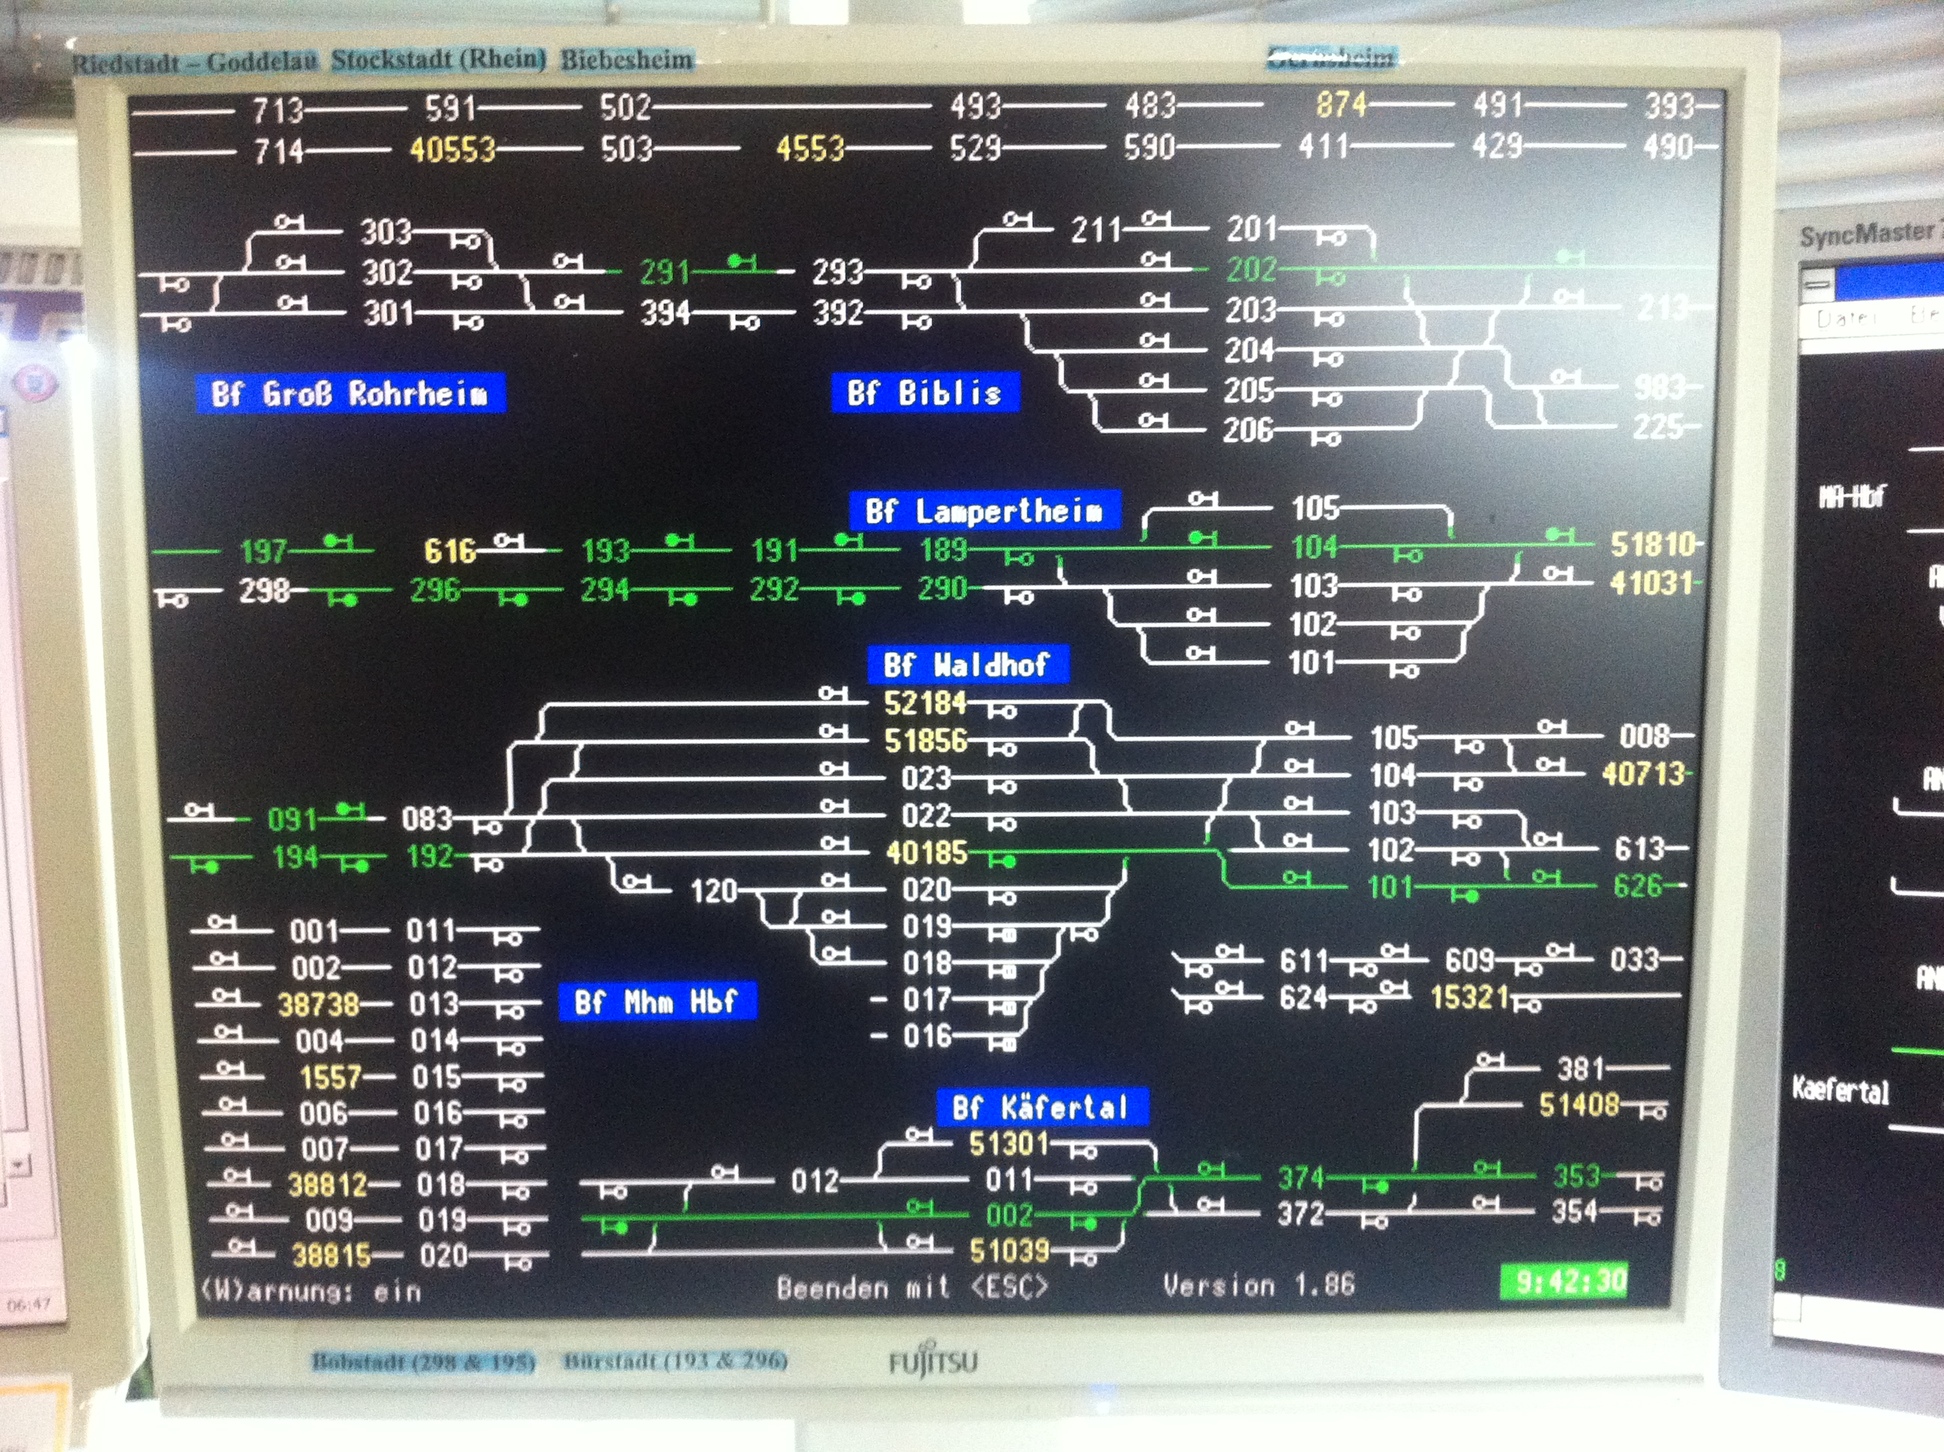1944x1452 pixels.
Task: Click green signal beside track 002 Käfertal
Action: [1084, 1223]
